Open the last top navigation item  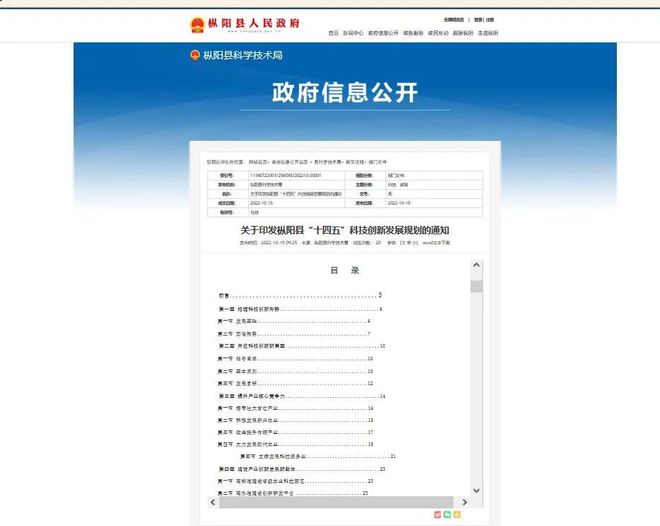point(488,33)
